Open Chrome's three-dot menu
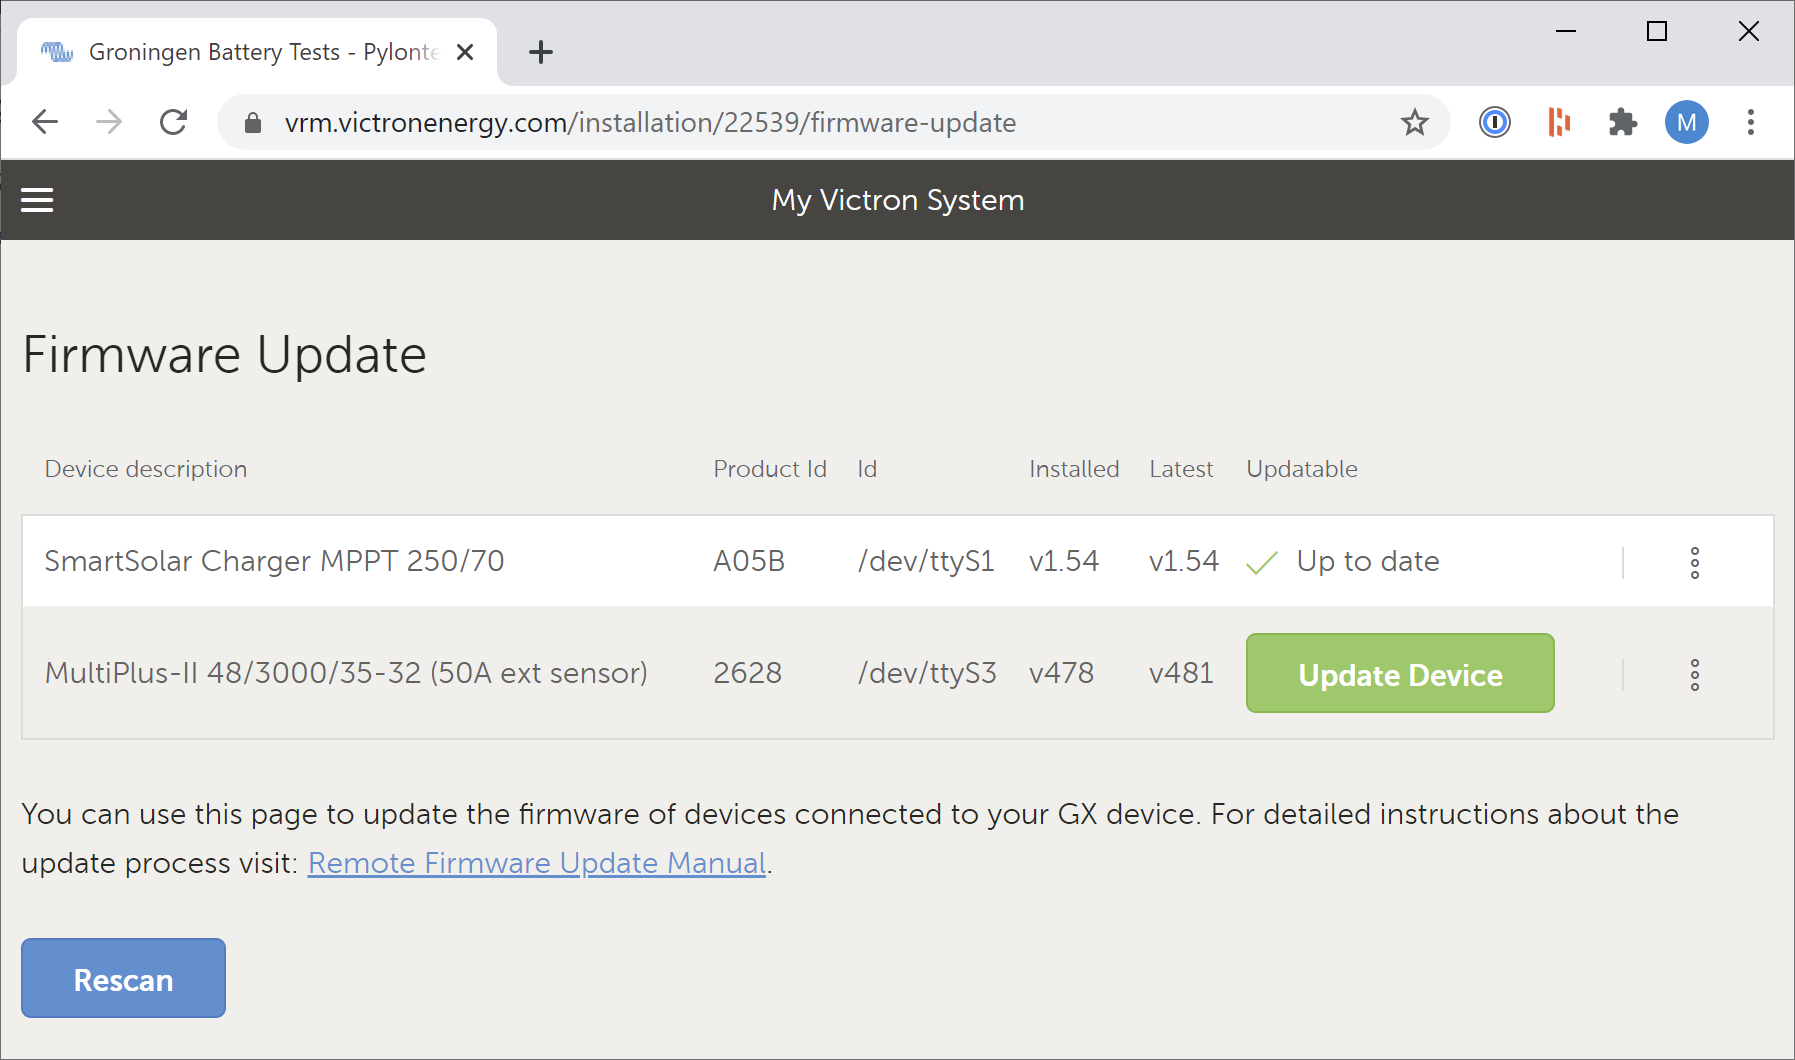 [1750, 122]
